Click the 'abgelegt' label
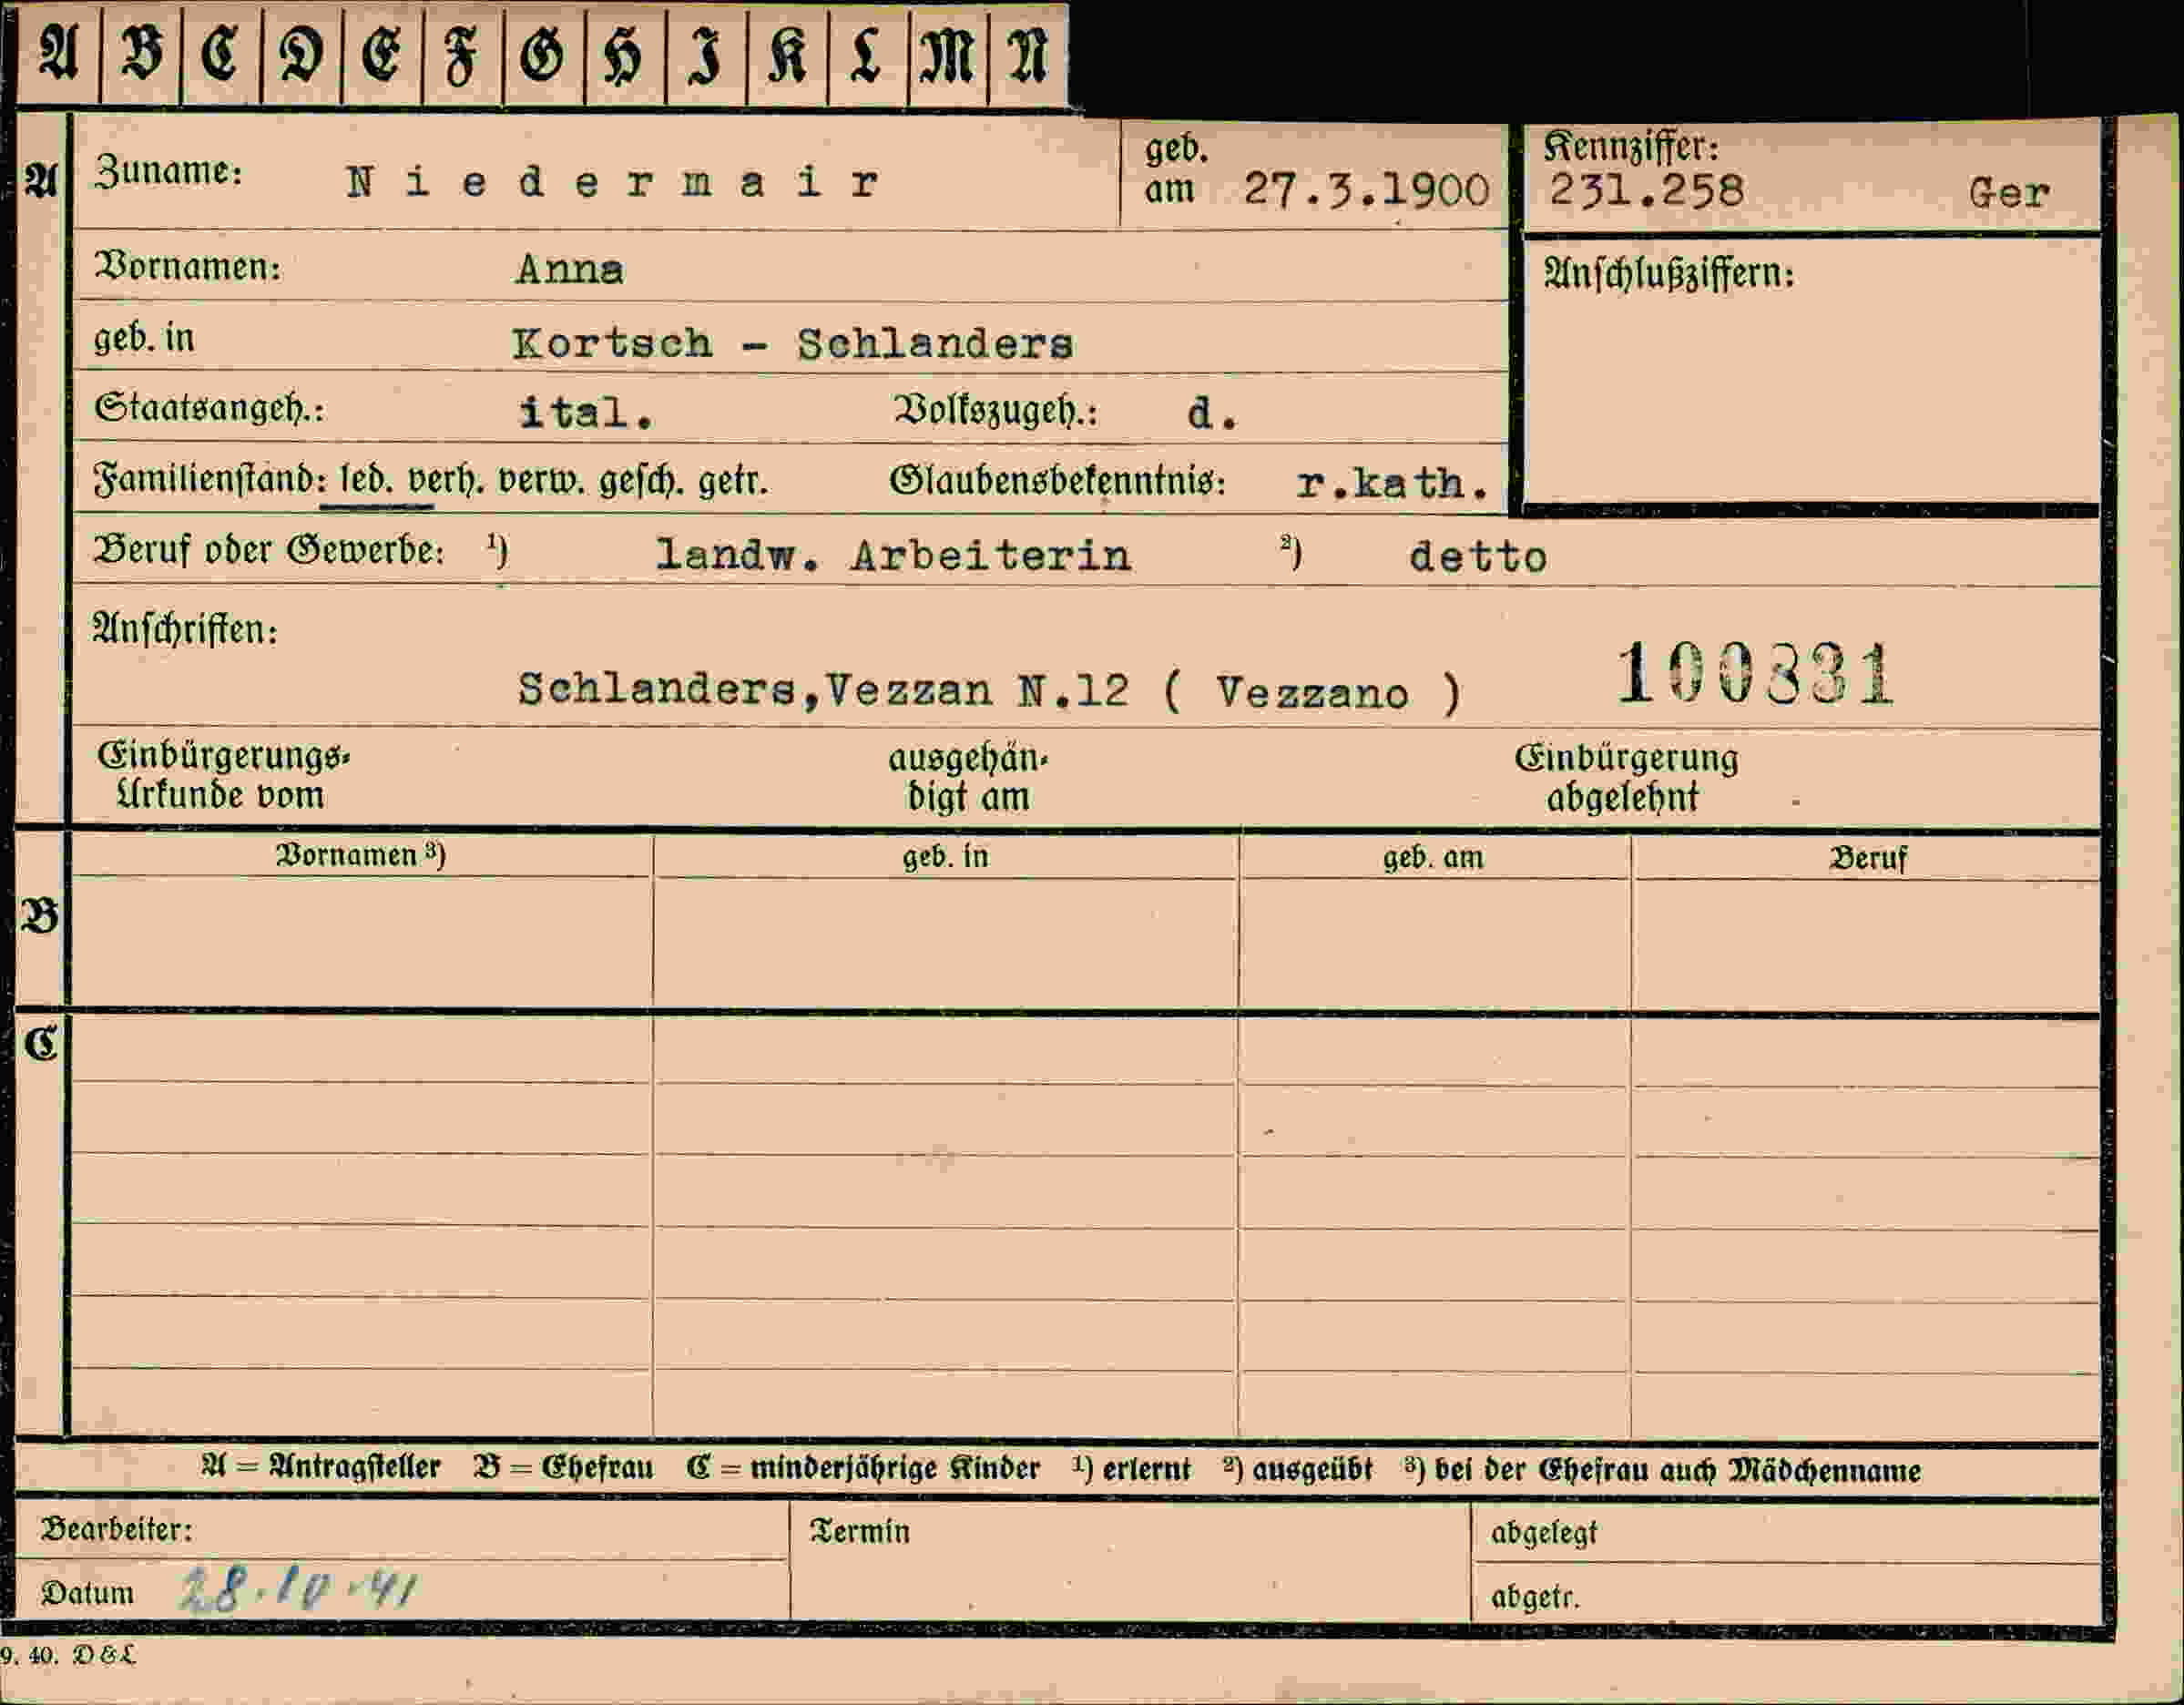Screen dimensions: 2184x1705 [x=1544, y=1533]
